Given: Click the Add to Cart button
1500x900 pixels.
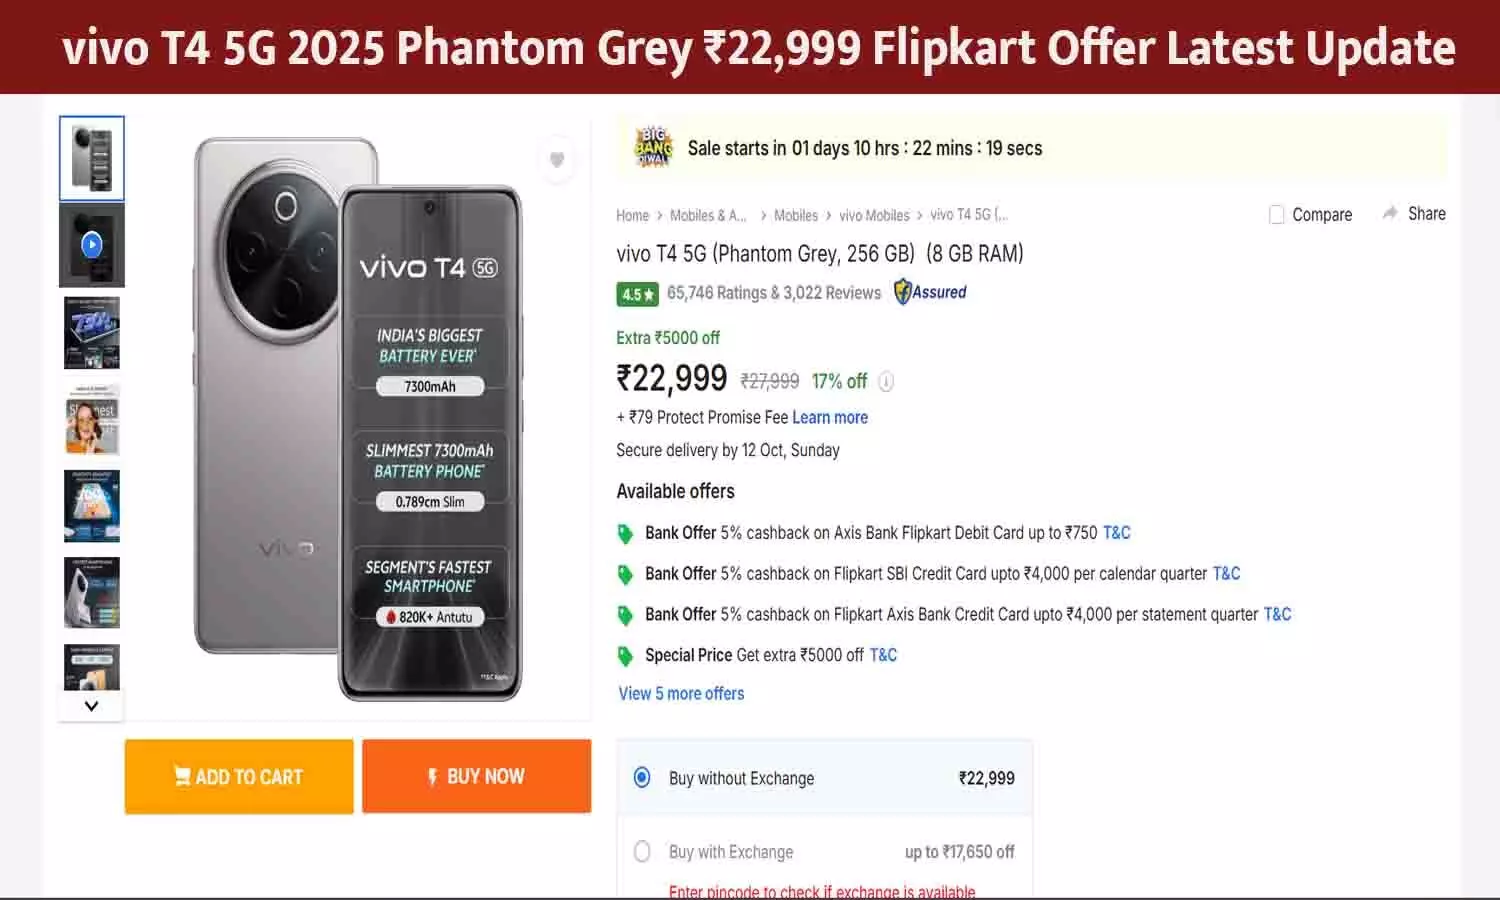Looking at the screenshot, I should (238, 776).
